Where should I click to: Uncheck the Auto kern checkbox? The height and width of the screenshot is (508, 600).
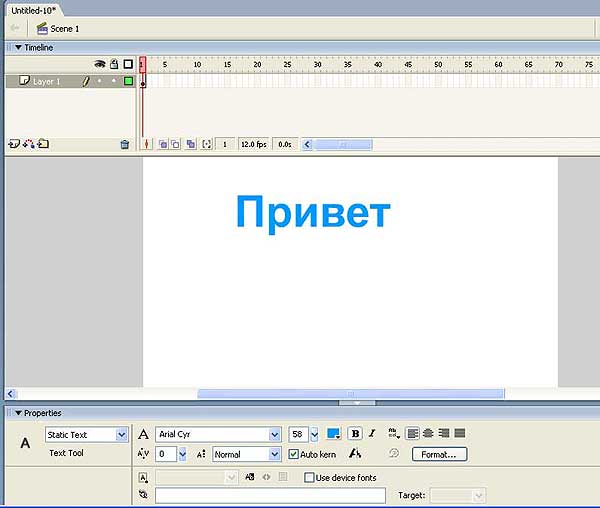point(293,454)
